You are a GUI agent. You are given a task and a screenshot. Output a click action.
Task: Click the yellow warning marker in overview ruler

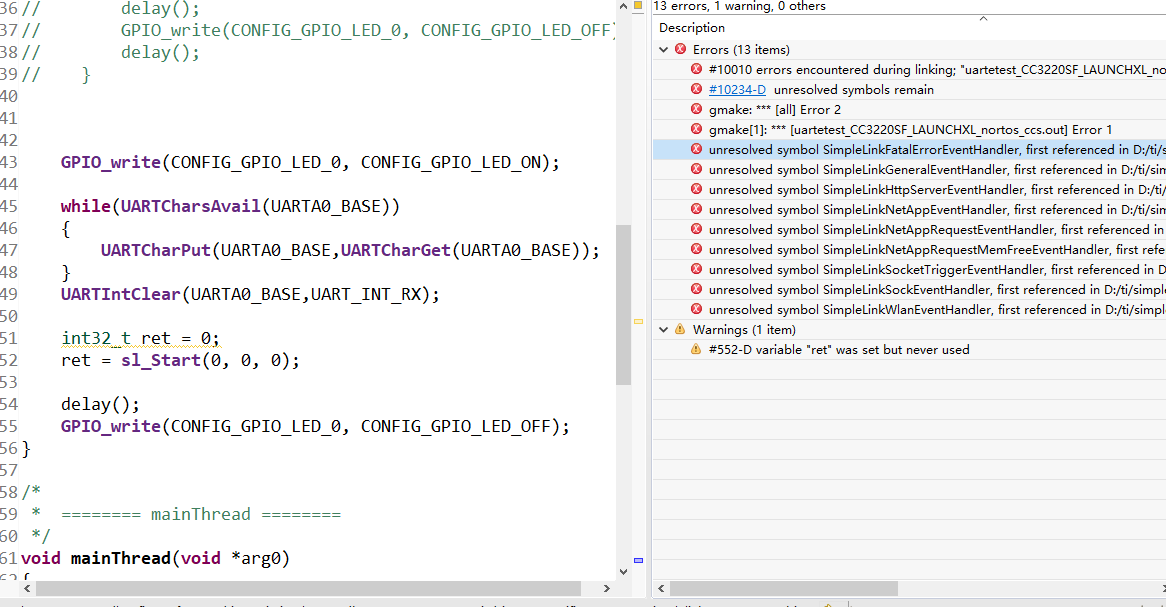coord(638,321)
